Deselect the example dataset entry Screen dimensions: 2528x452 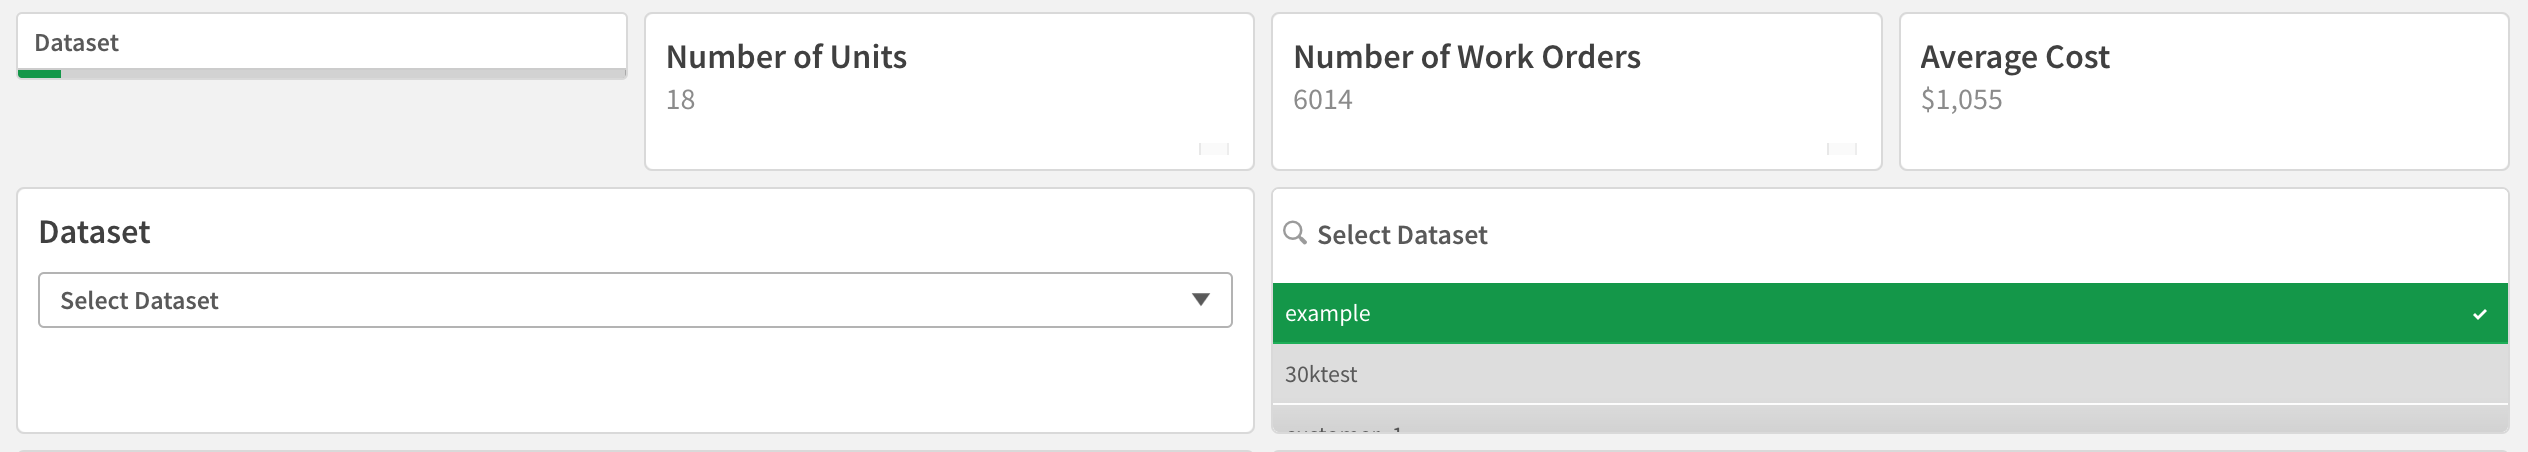pos(1328,314)
